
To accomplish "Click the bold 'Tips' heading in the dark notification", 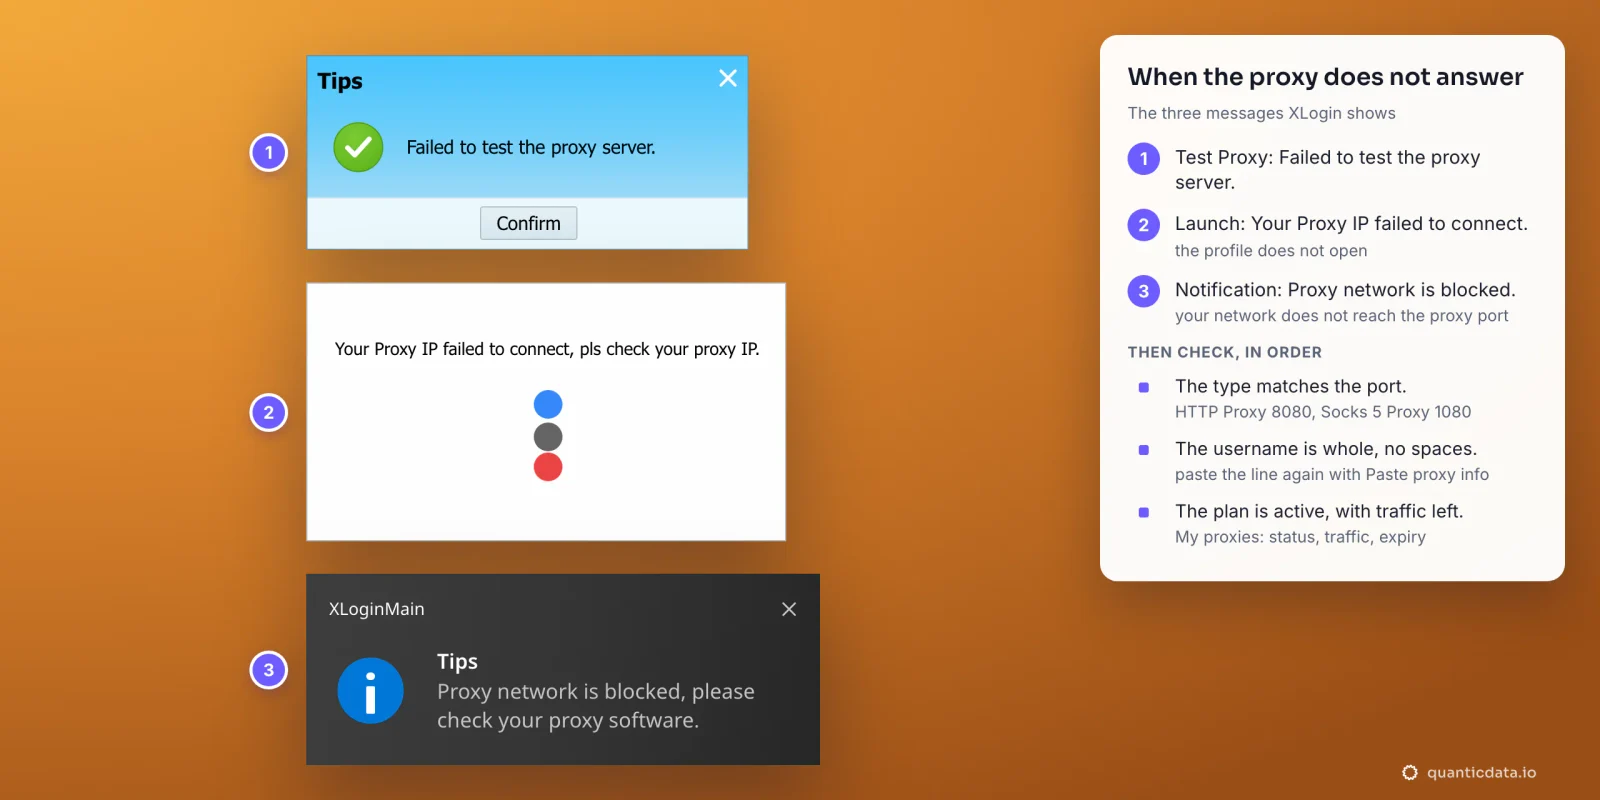I will [x=457, y=661].
